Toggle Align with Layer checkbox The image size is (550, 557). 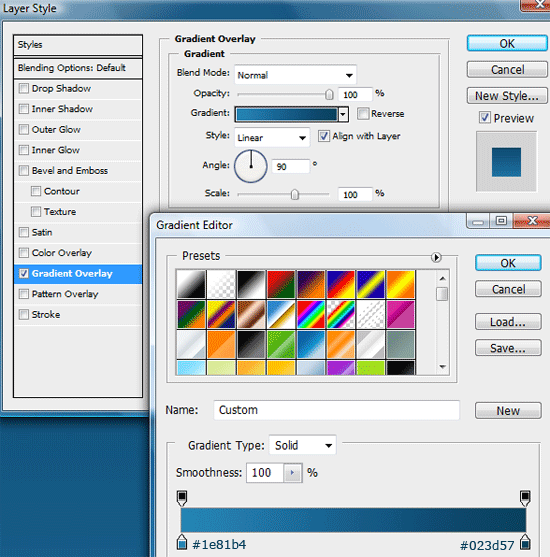click(324, 136)
